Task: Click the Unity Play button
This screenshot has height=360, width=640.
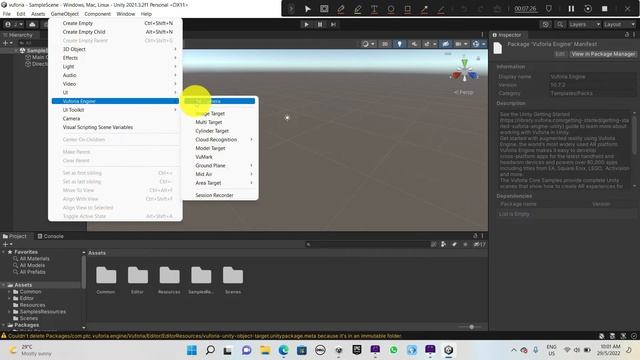Action: 306,24
